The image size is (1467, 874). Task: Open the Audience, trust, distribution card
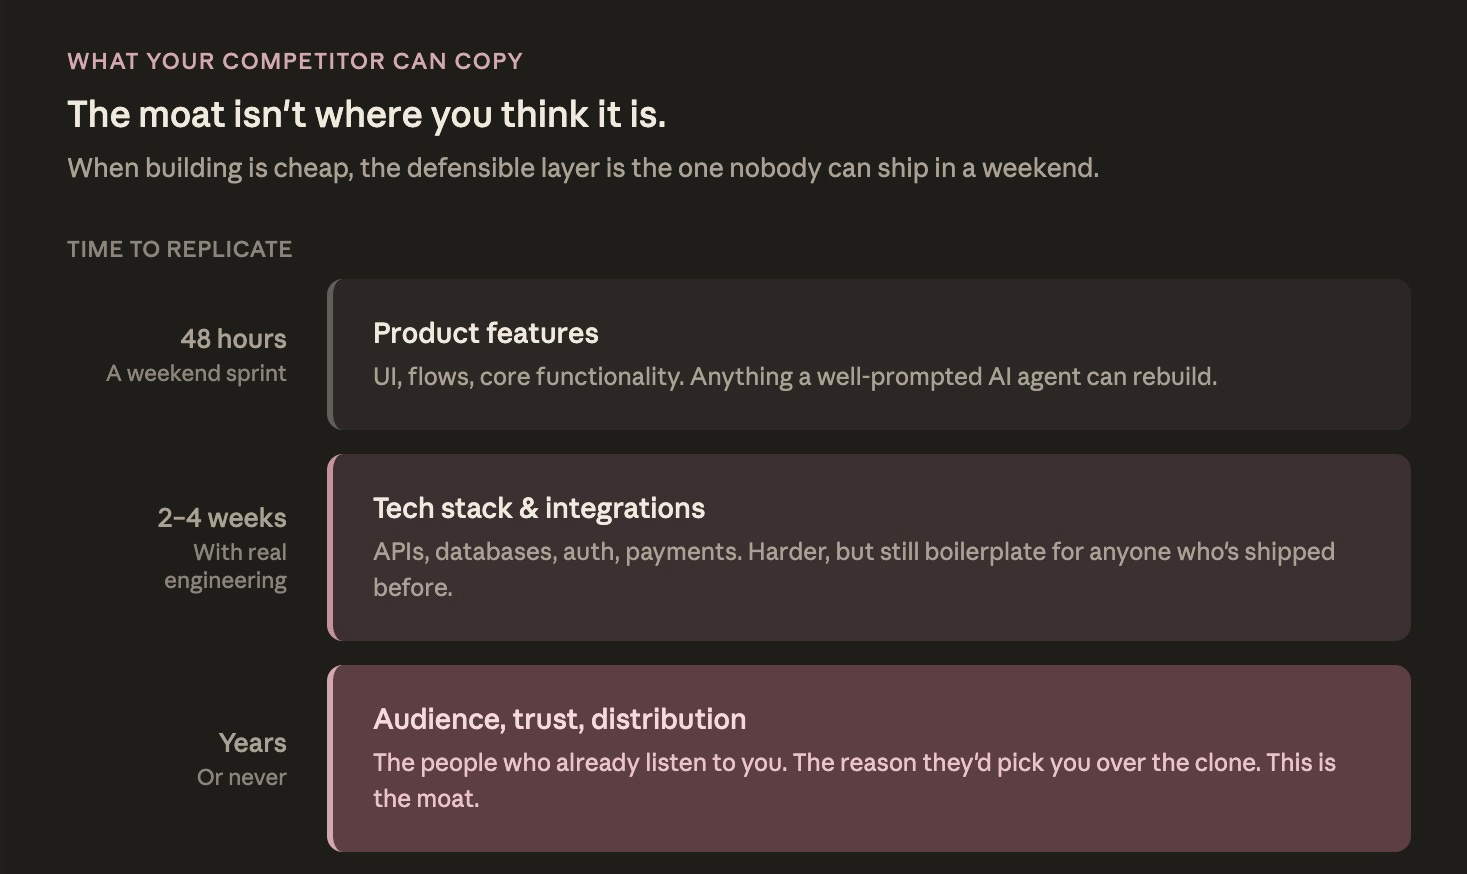[x=869, y=758]
